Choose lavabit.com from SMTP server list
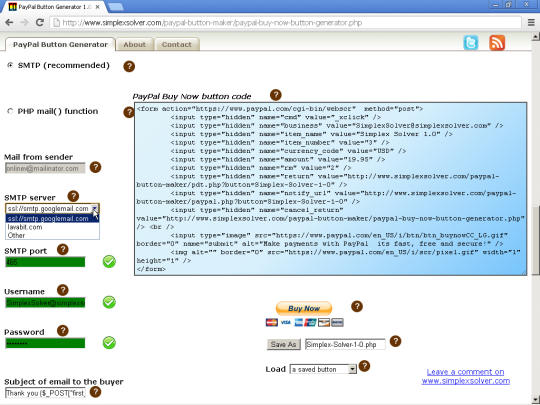The width and height of the screenshot is (540, 405). click(52, 227)
